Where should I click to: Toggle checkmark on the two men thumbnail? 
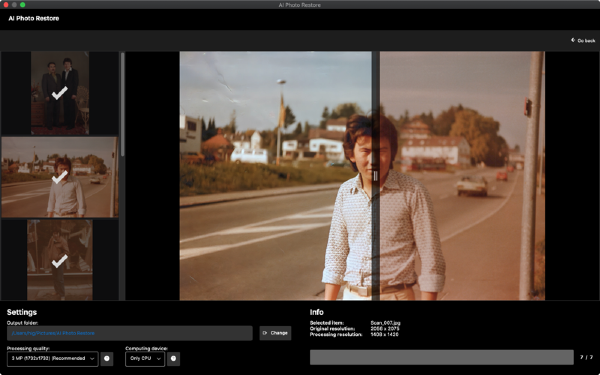point(60,93)
